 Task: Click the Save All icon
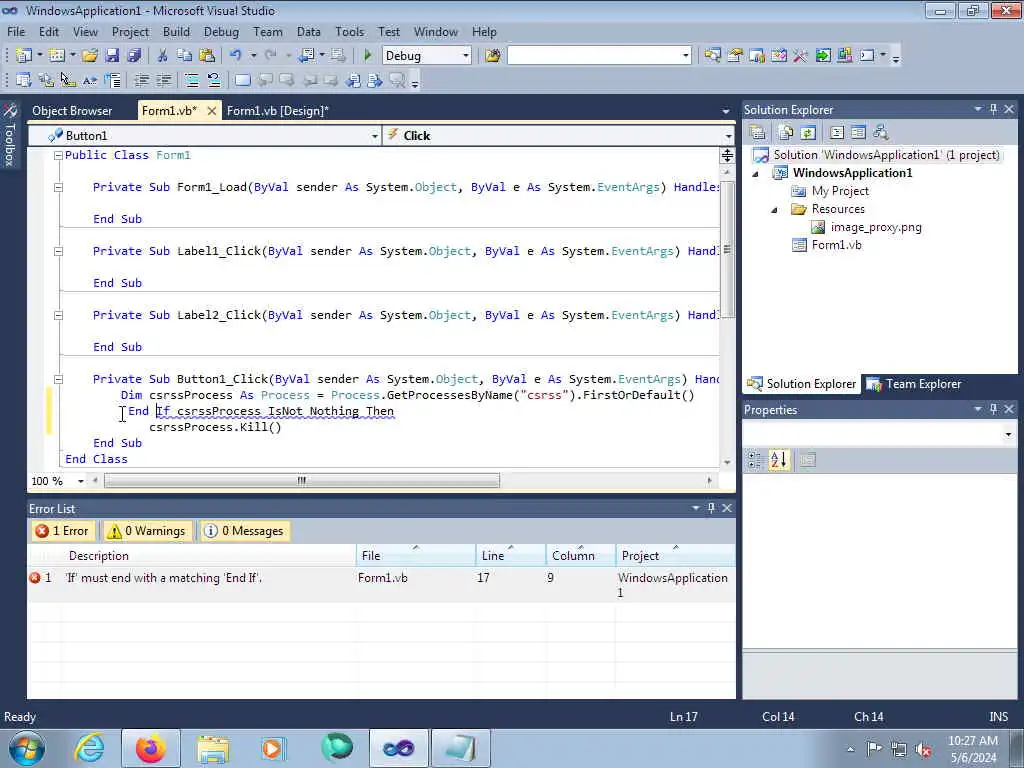(134, 56)
